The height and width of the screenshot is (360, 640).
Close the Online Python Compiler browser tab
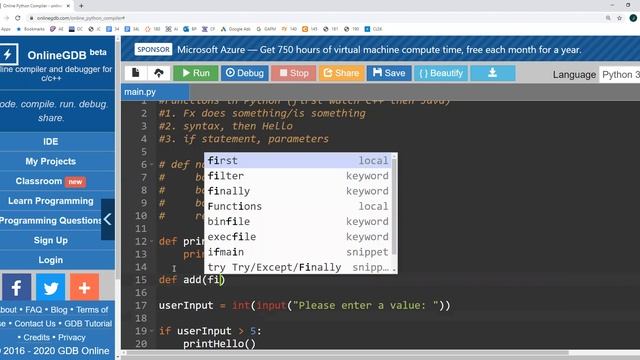point(68,6)
